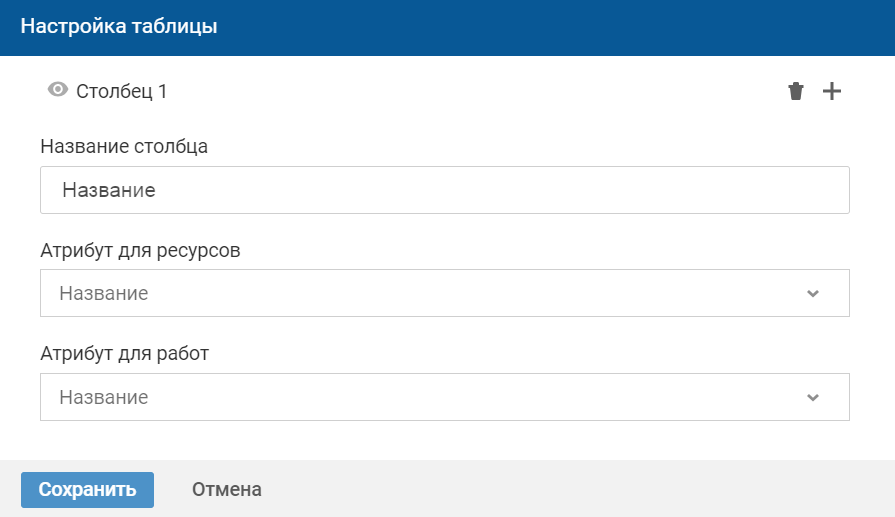Click chevron arrow of Атрибут для ресурсов
The width and height of the screenshot is (895, 517).
point(813,293)
